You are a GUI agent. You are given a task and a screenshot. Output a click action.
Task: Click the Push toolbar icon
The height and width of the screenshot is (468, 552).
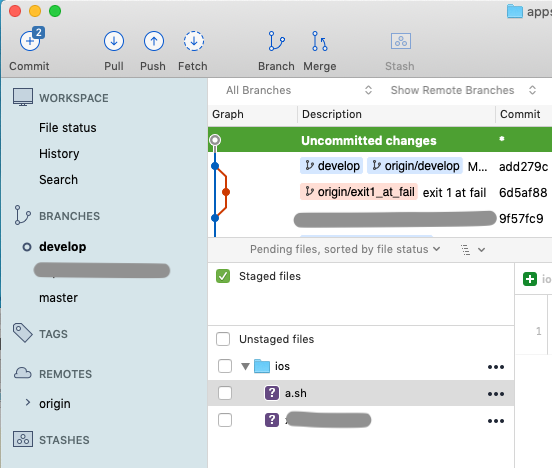pos(153,41)
